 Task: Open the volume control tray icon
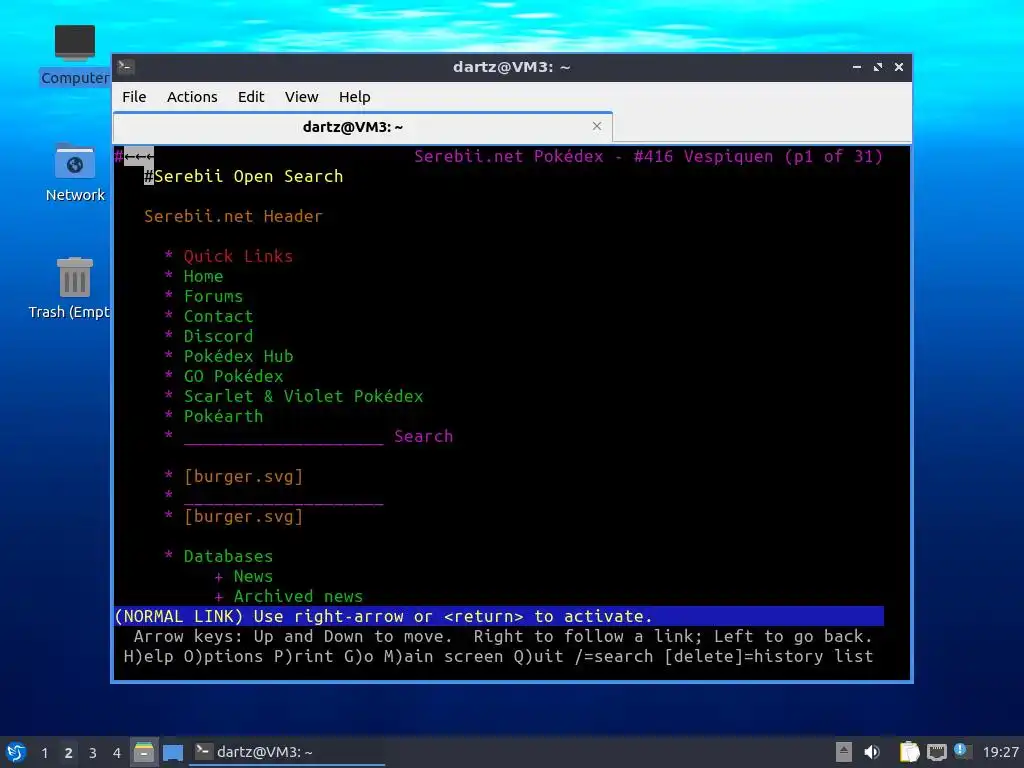[x=872, y=752]
